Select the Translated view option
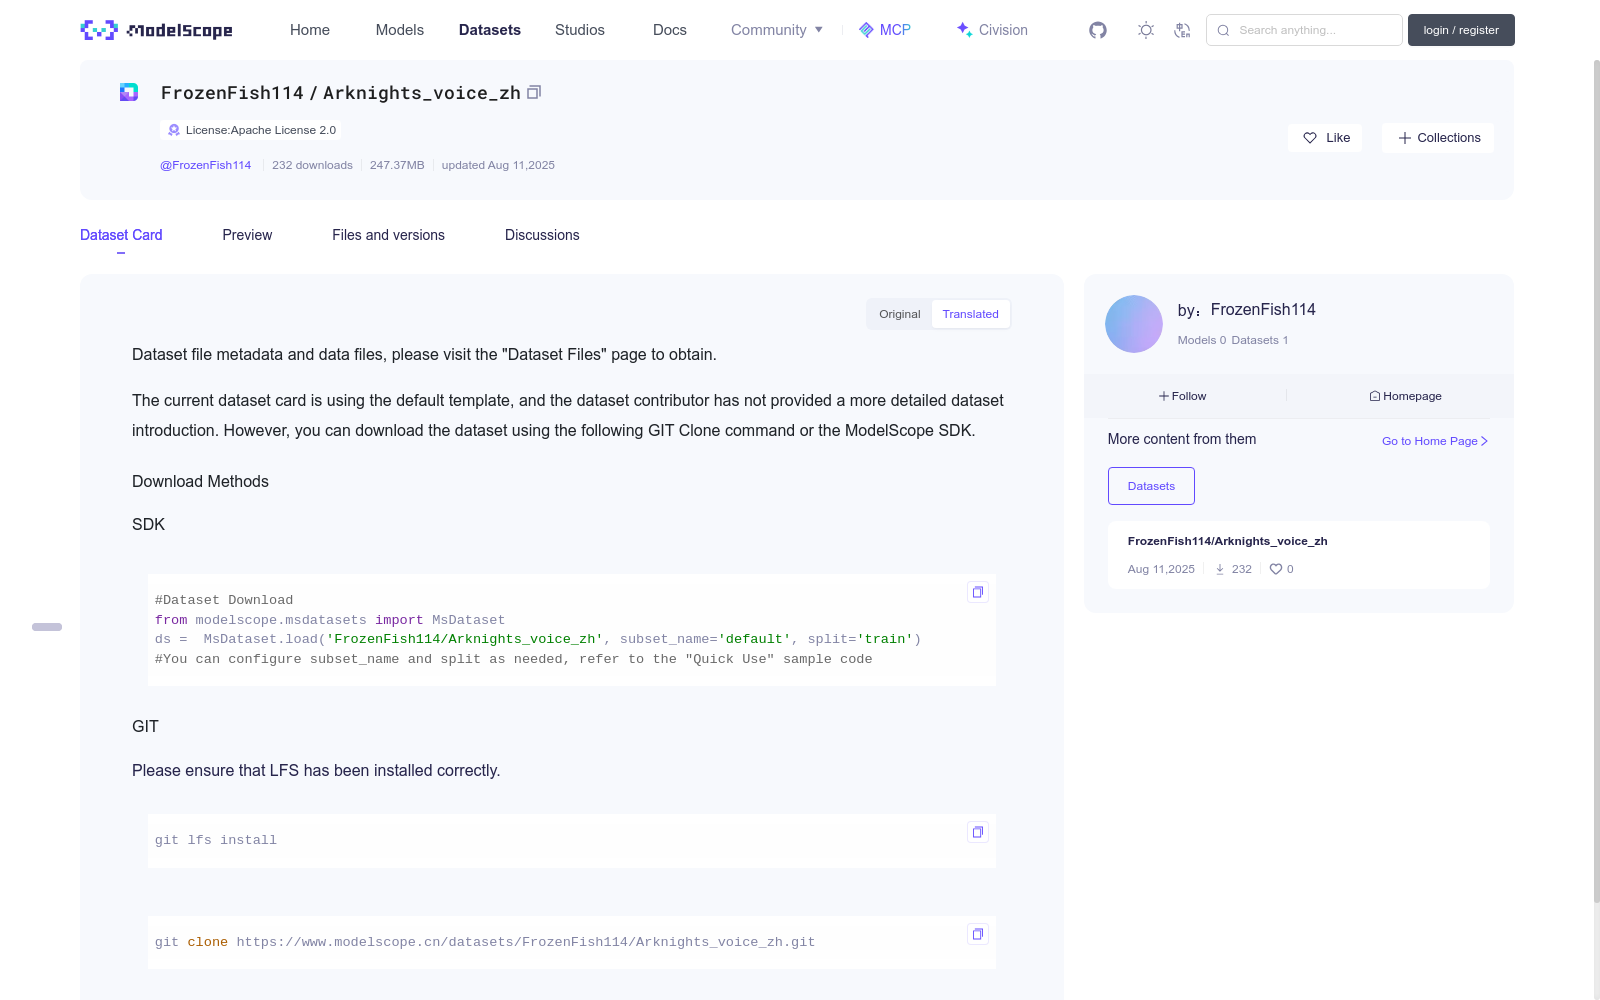Viewport: 1600px width, 1000px height. (x=970, y=314)
